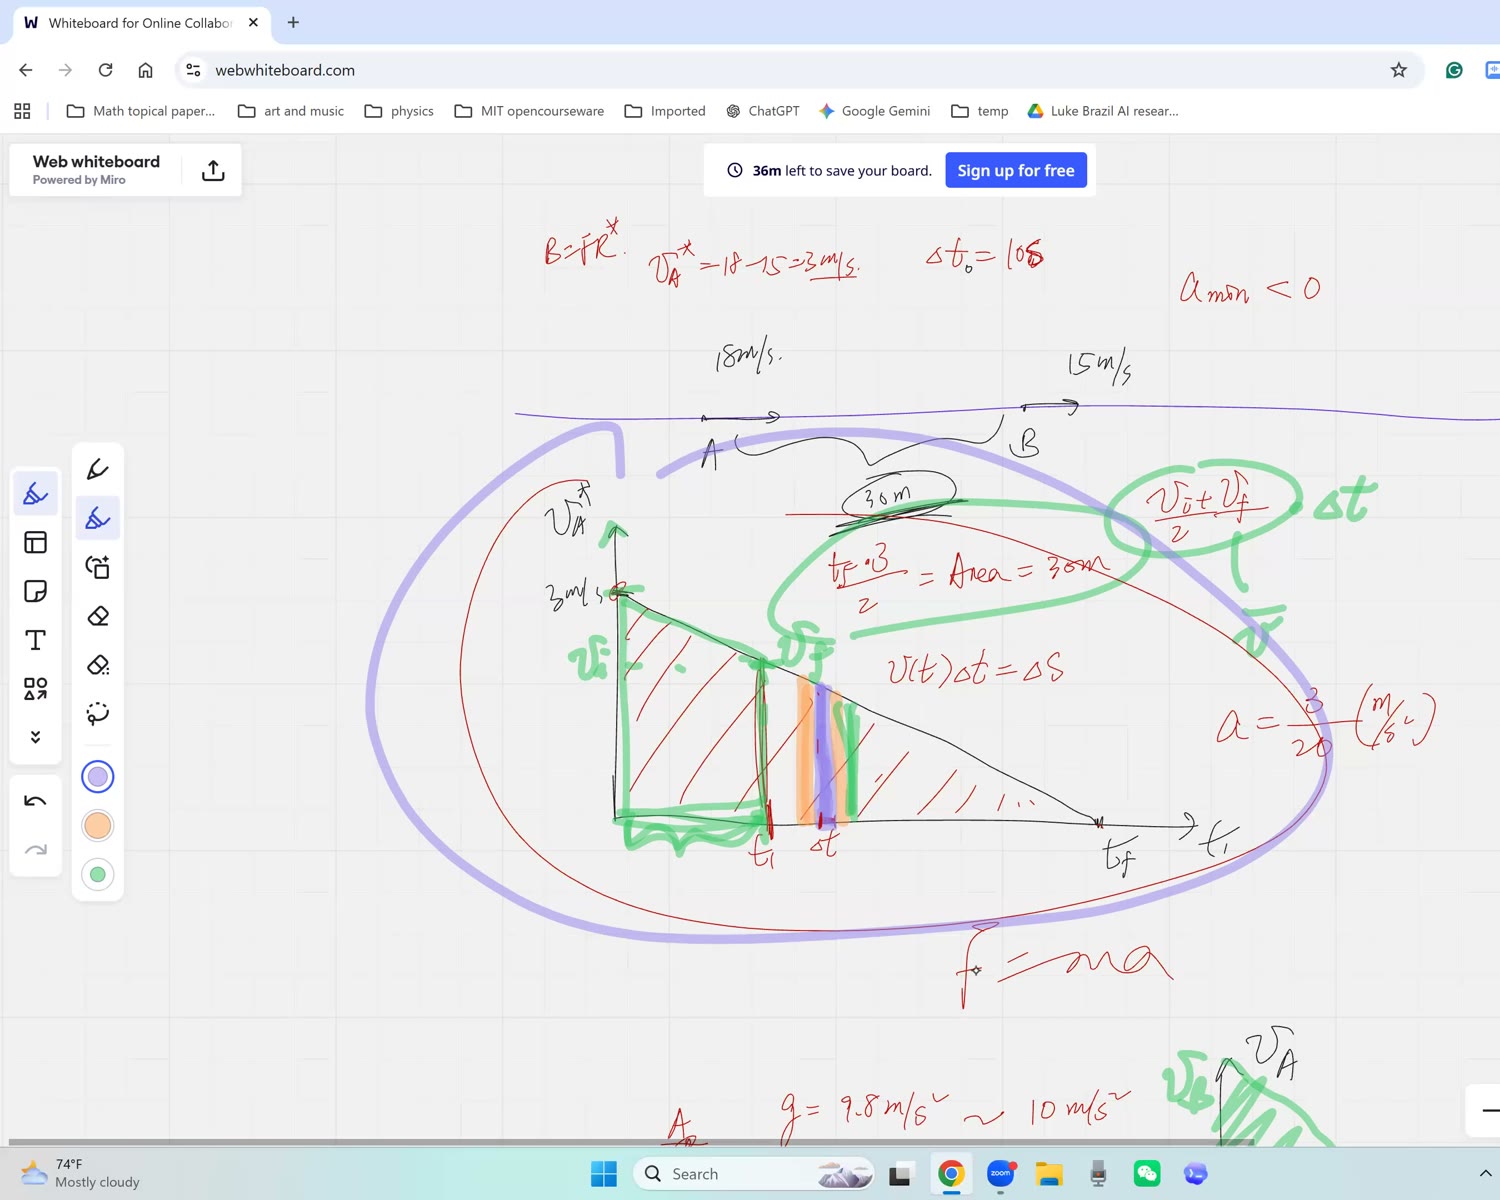
Task: Open the apps grid shortcut
Action: (22, 111)
